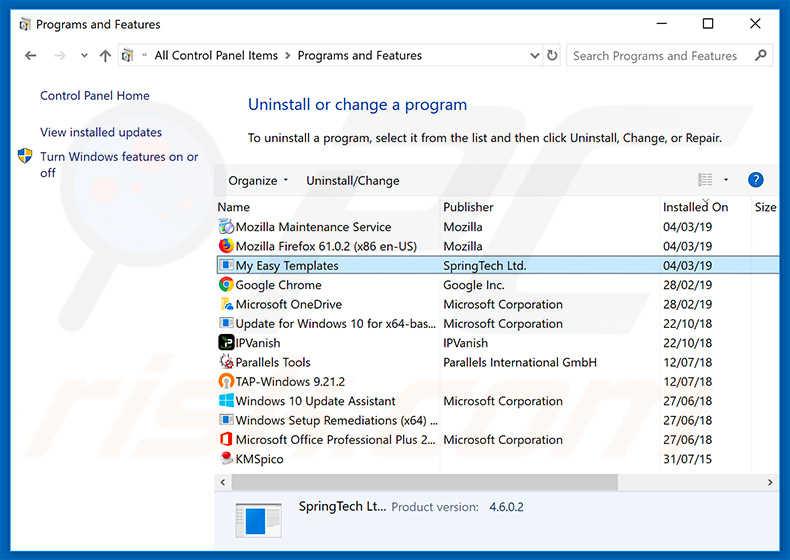The image size is (790, 560).
Task: Select Google Chrome entry name
Action: (278, 285)
